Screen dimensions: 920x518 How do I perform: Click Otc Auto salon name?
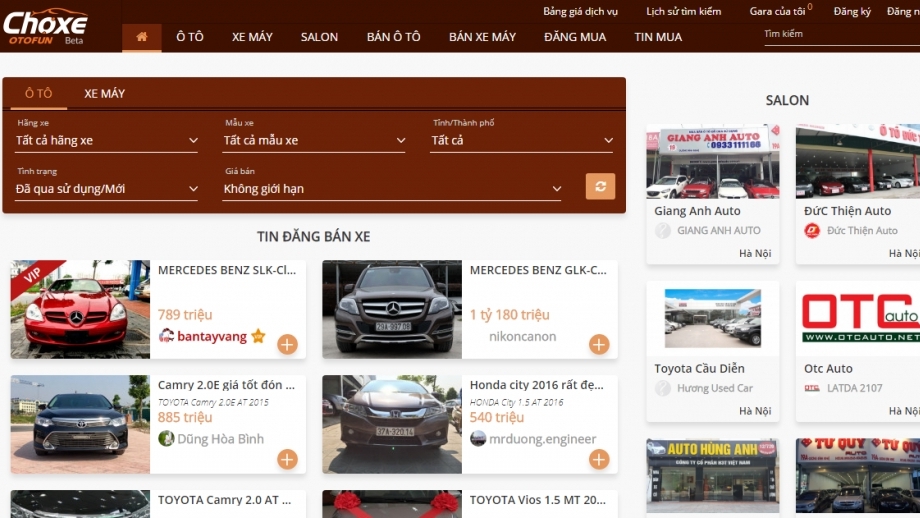tap(828, 368)
